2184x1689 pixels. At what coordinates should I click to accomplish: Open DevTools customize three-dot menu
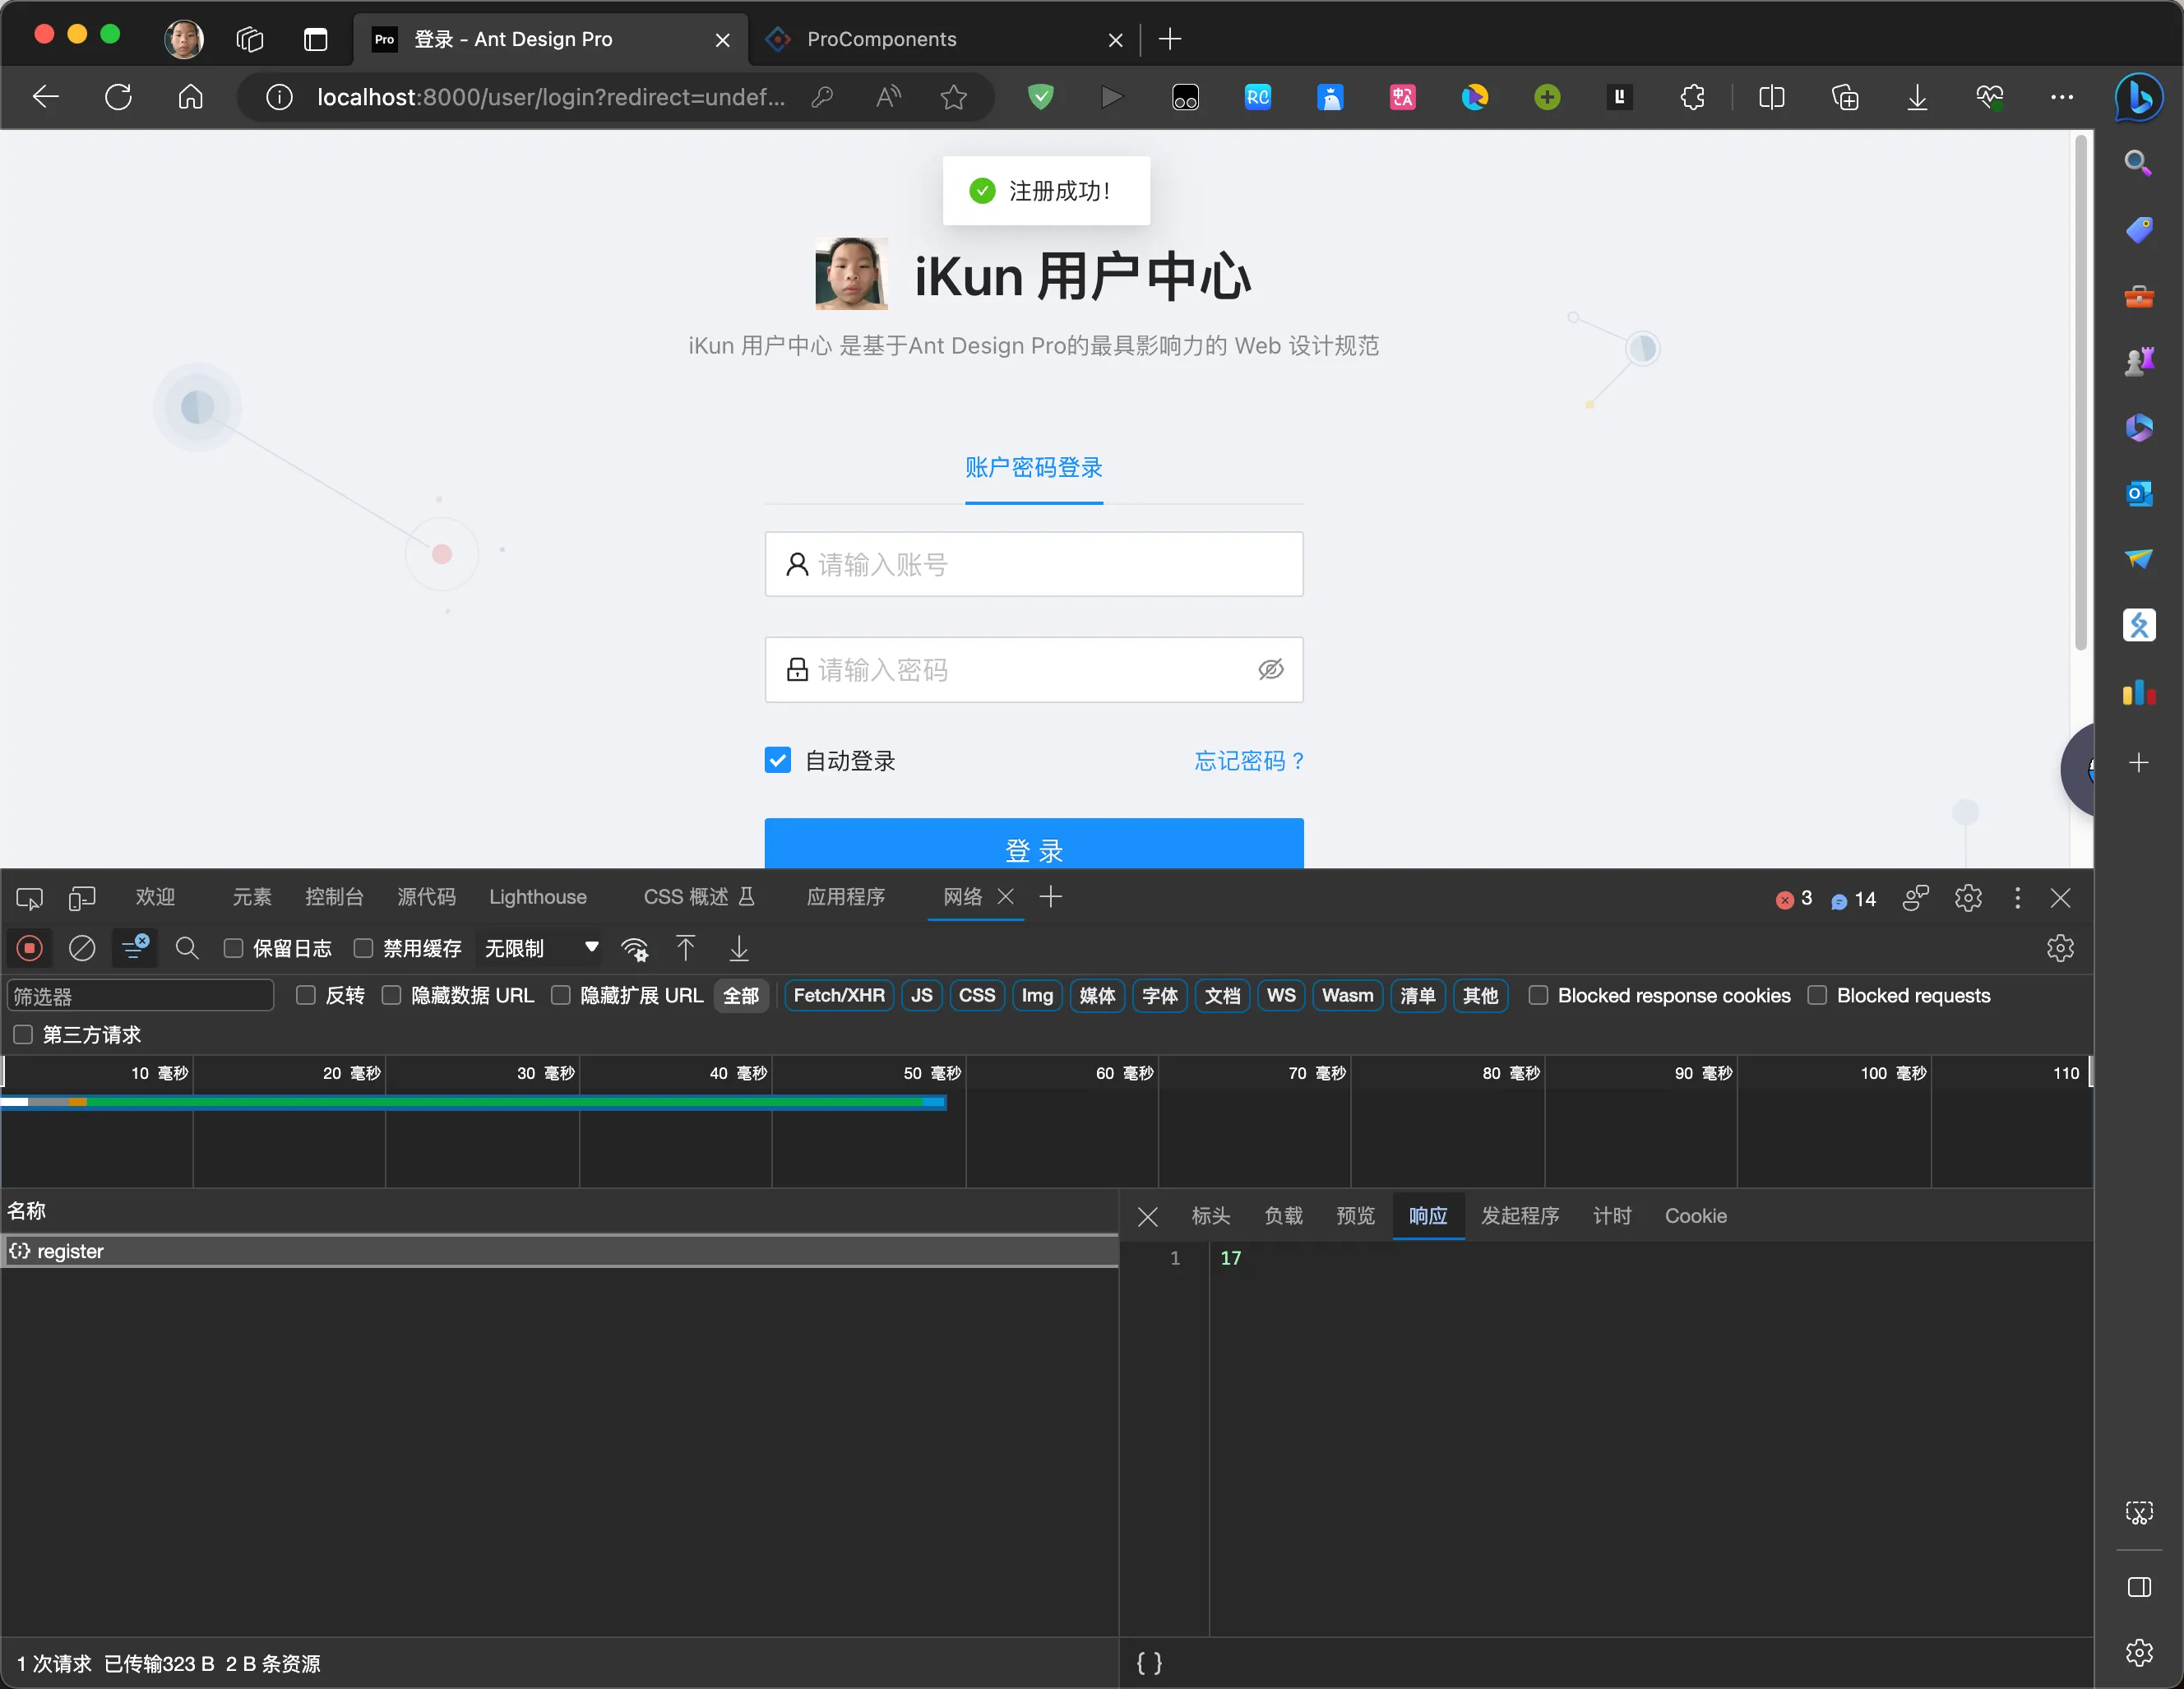click(2017, 897)
